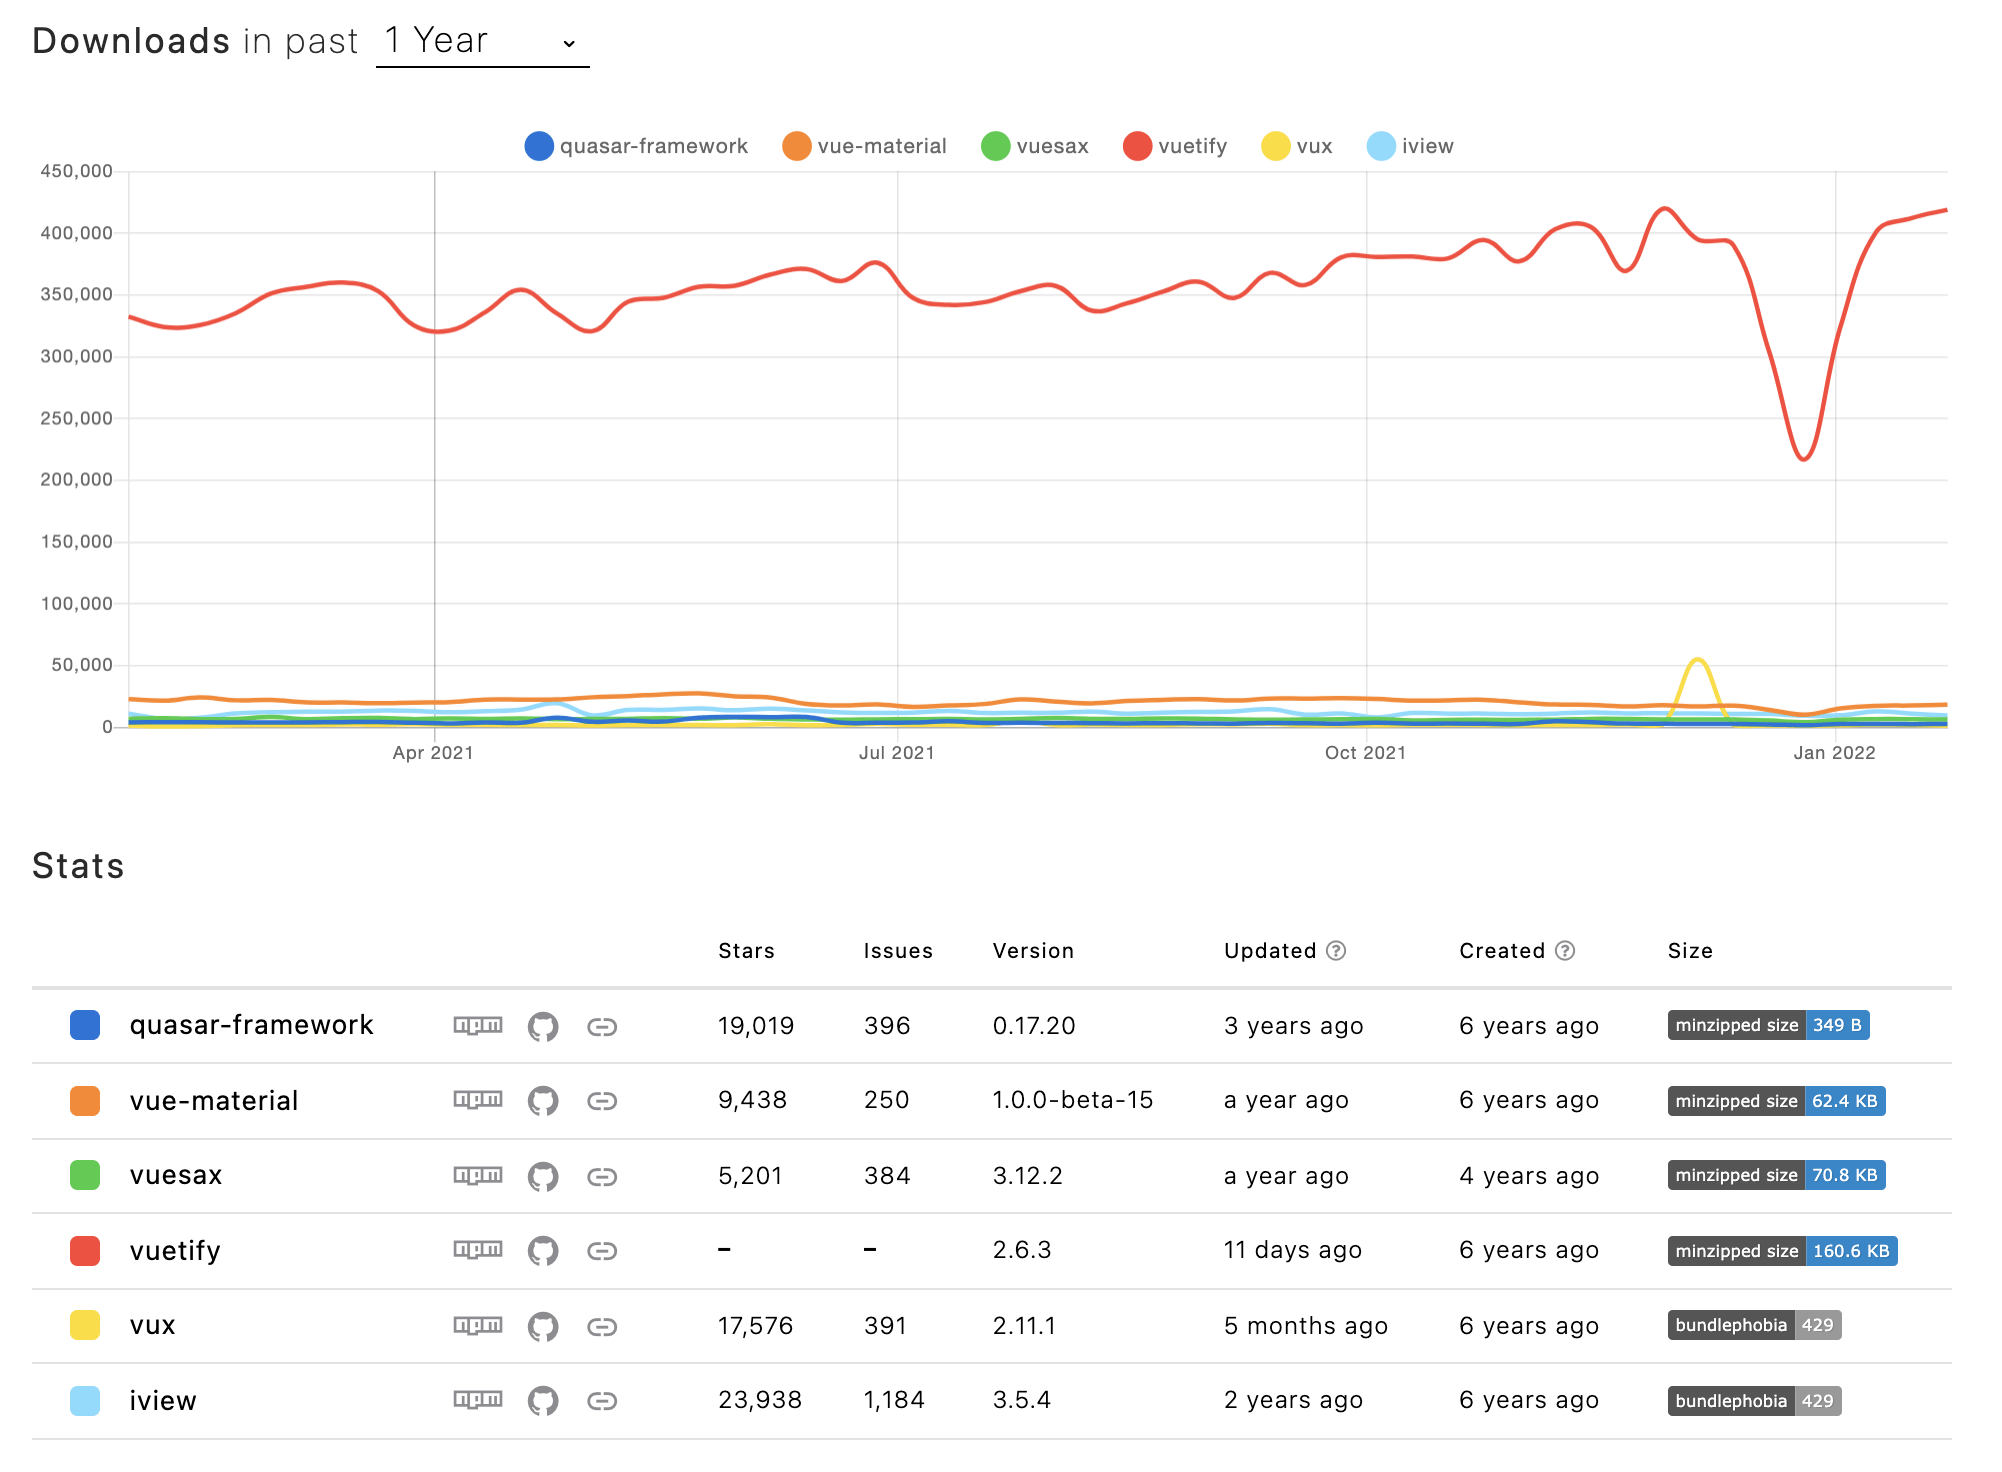Open the iview homepage link icon
The height and width of the screenshot is (1472, 2002).
click(601, 1401)
